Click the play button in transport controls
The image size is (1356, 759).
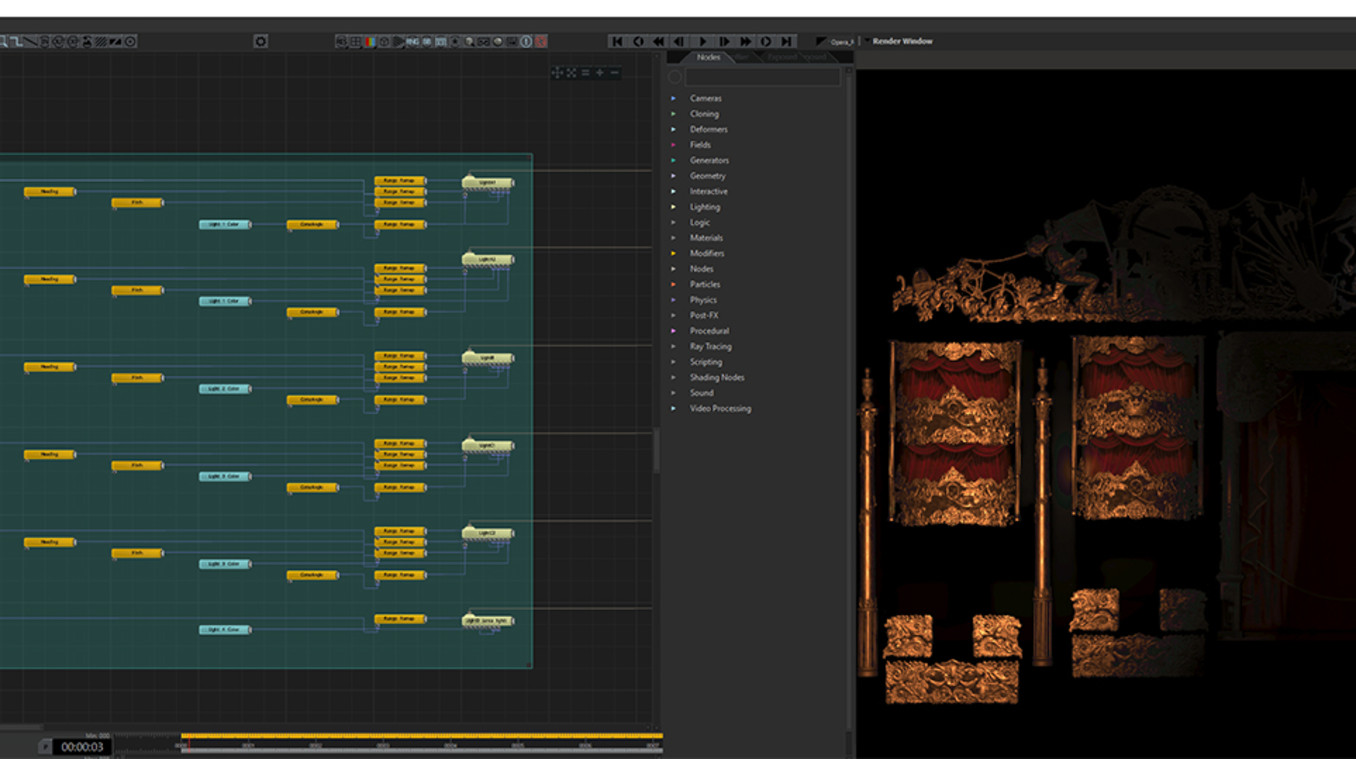(x=702, y=42)
